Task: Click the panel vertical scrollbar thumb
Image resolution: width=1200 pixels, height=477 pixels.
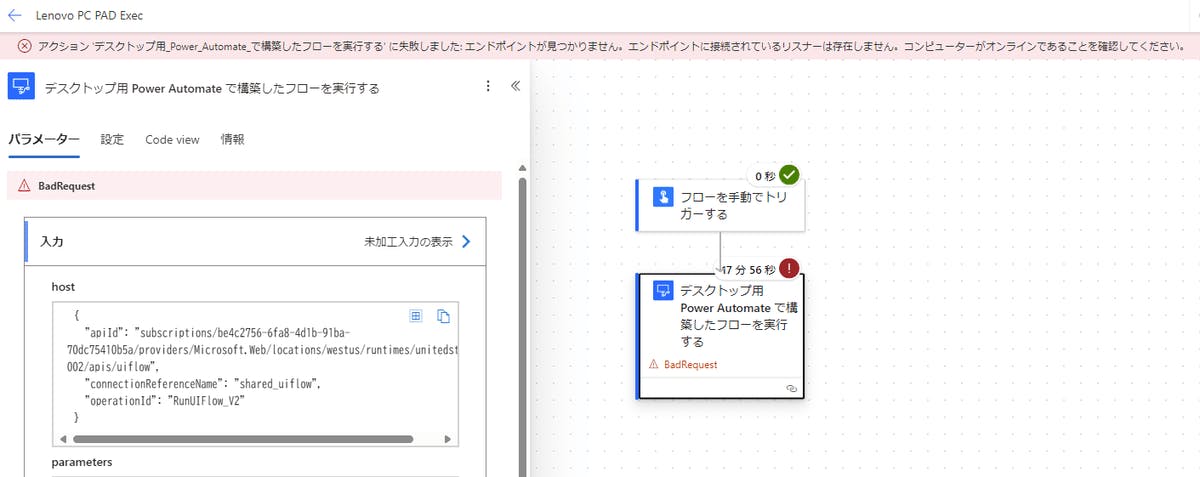Action: point(522,327)
